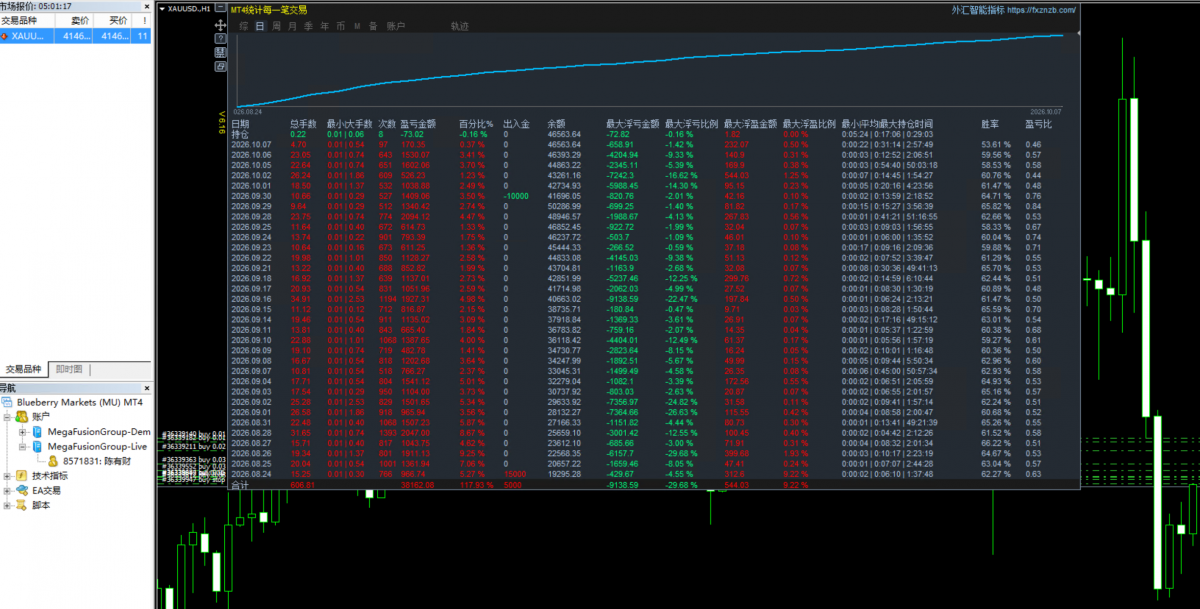Click the move-panel cross arrow icon
Viewport: 1200px width, 609px height.
pyautogui.click(x=220, y=25)
